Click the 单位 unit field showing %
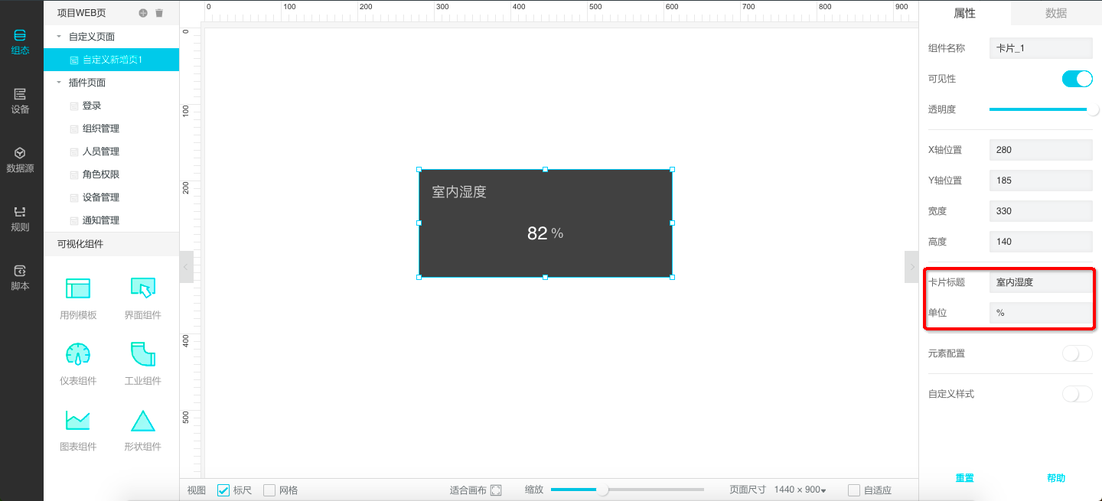 1041,313
